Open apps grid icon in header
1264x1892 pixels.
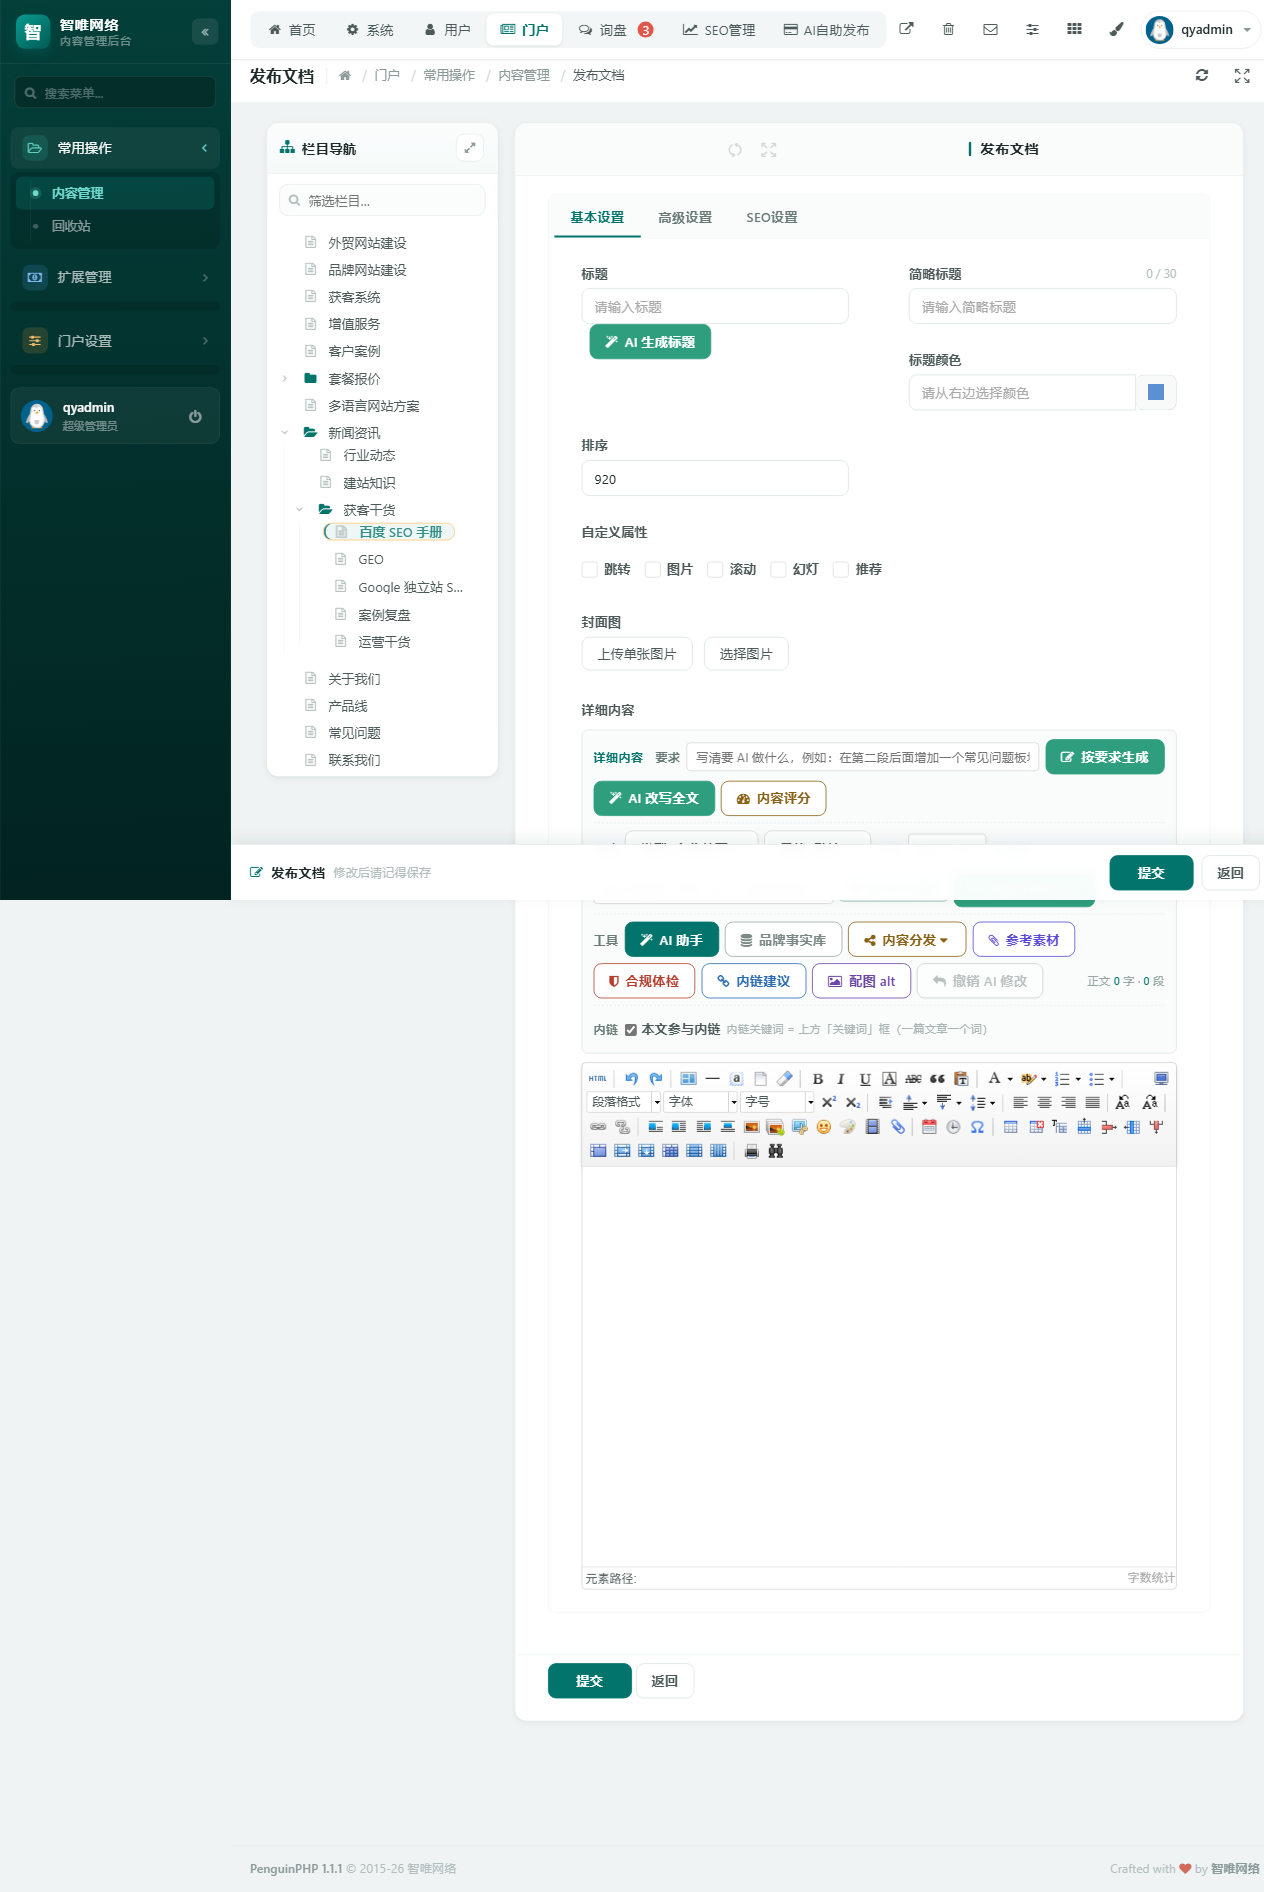click(x=1074, y=29)
